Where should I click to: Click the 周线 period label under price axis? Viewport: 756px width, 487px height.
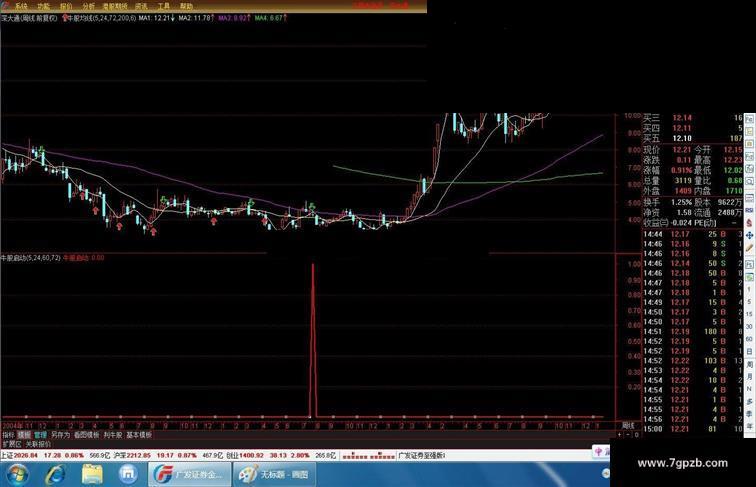click(x=628, y=426)
